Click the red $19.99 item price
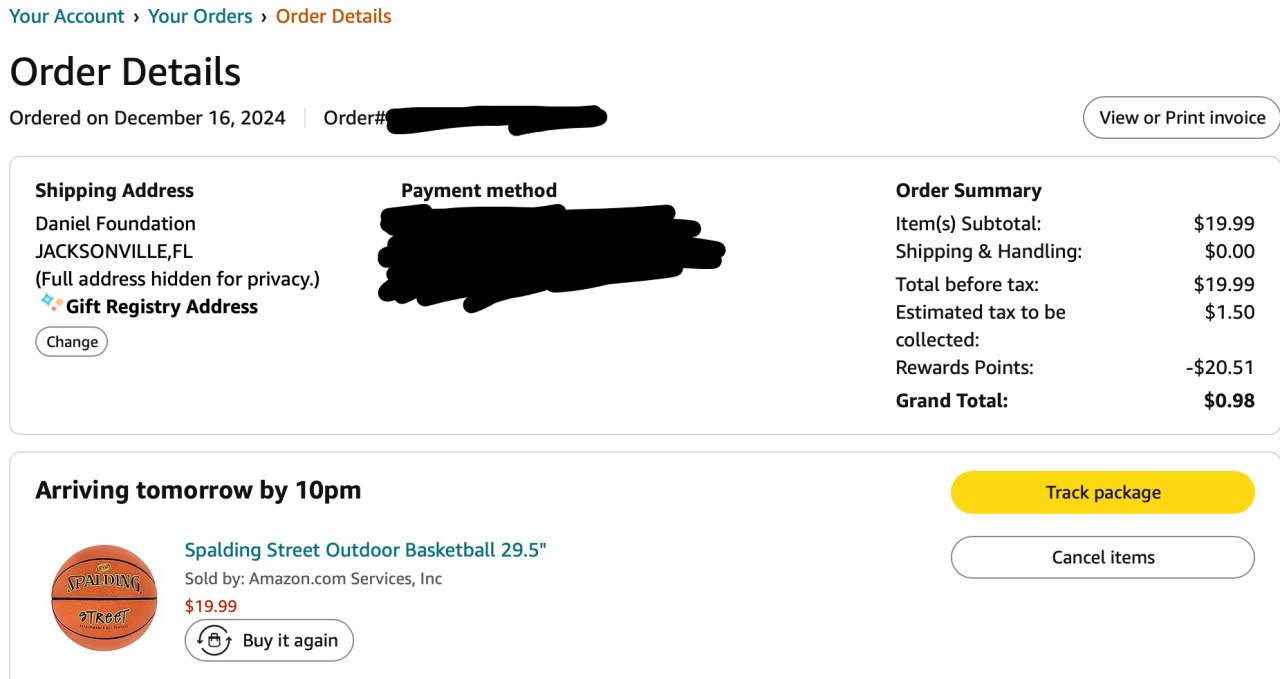The width and height of the screenshot is (1280, 679). 211,606
